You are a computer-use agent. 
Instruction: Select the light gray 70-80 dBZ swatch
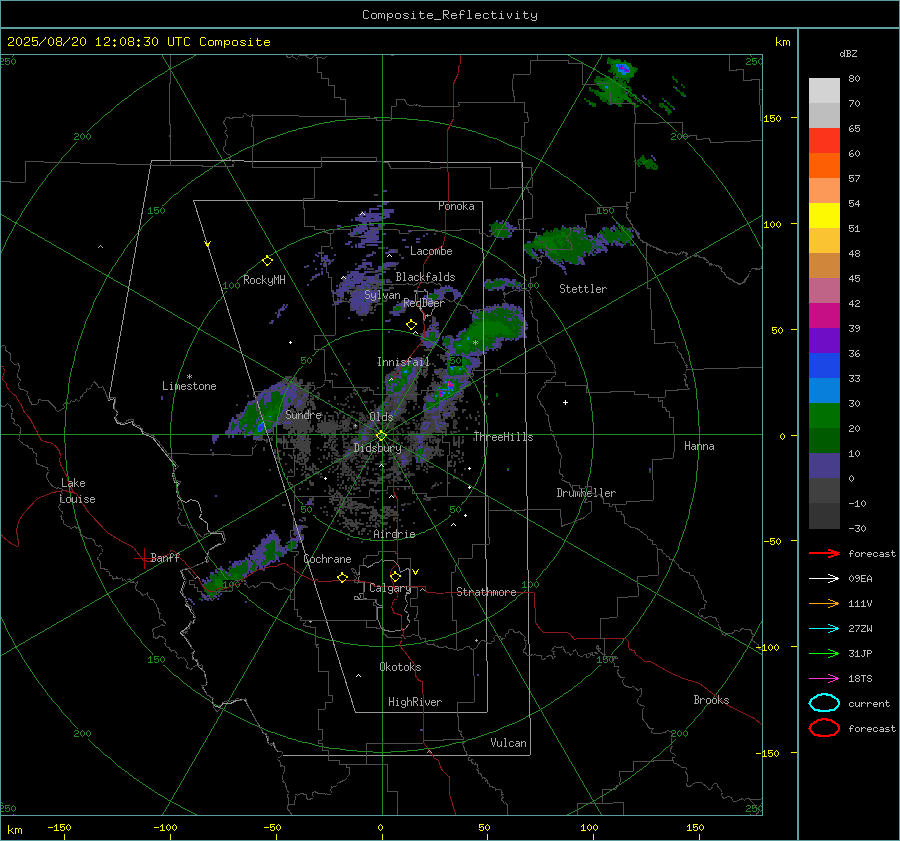[824, 91]
